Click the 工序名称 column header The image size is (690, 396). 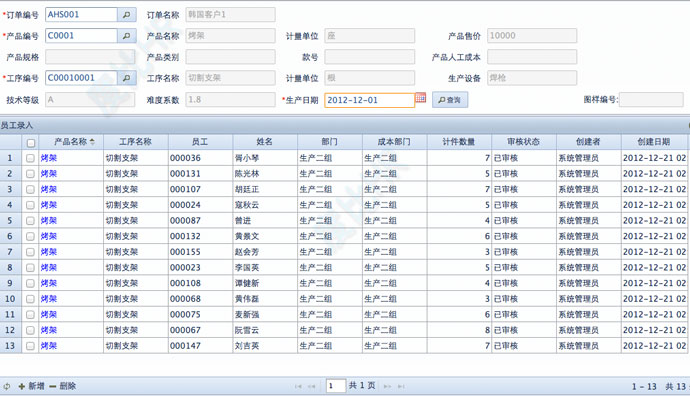click(136, 142)
